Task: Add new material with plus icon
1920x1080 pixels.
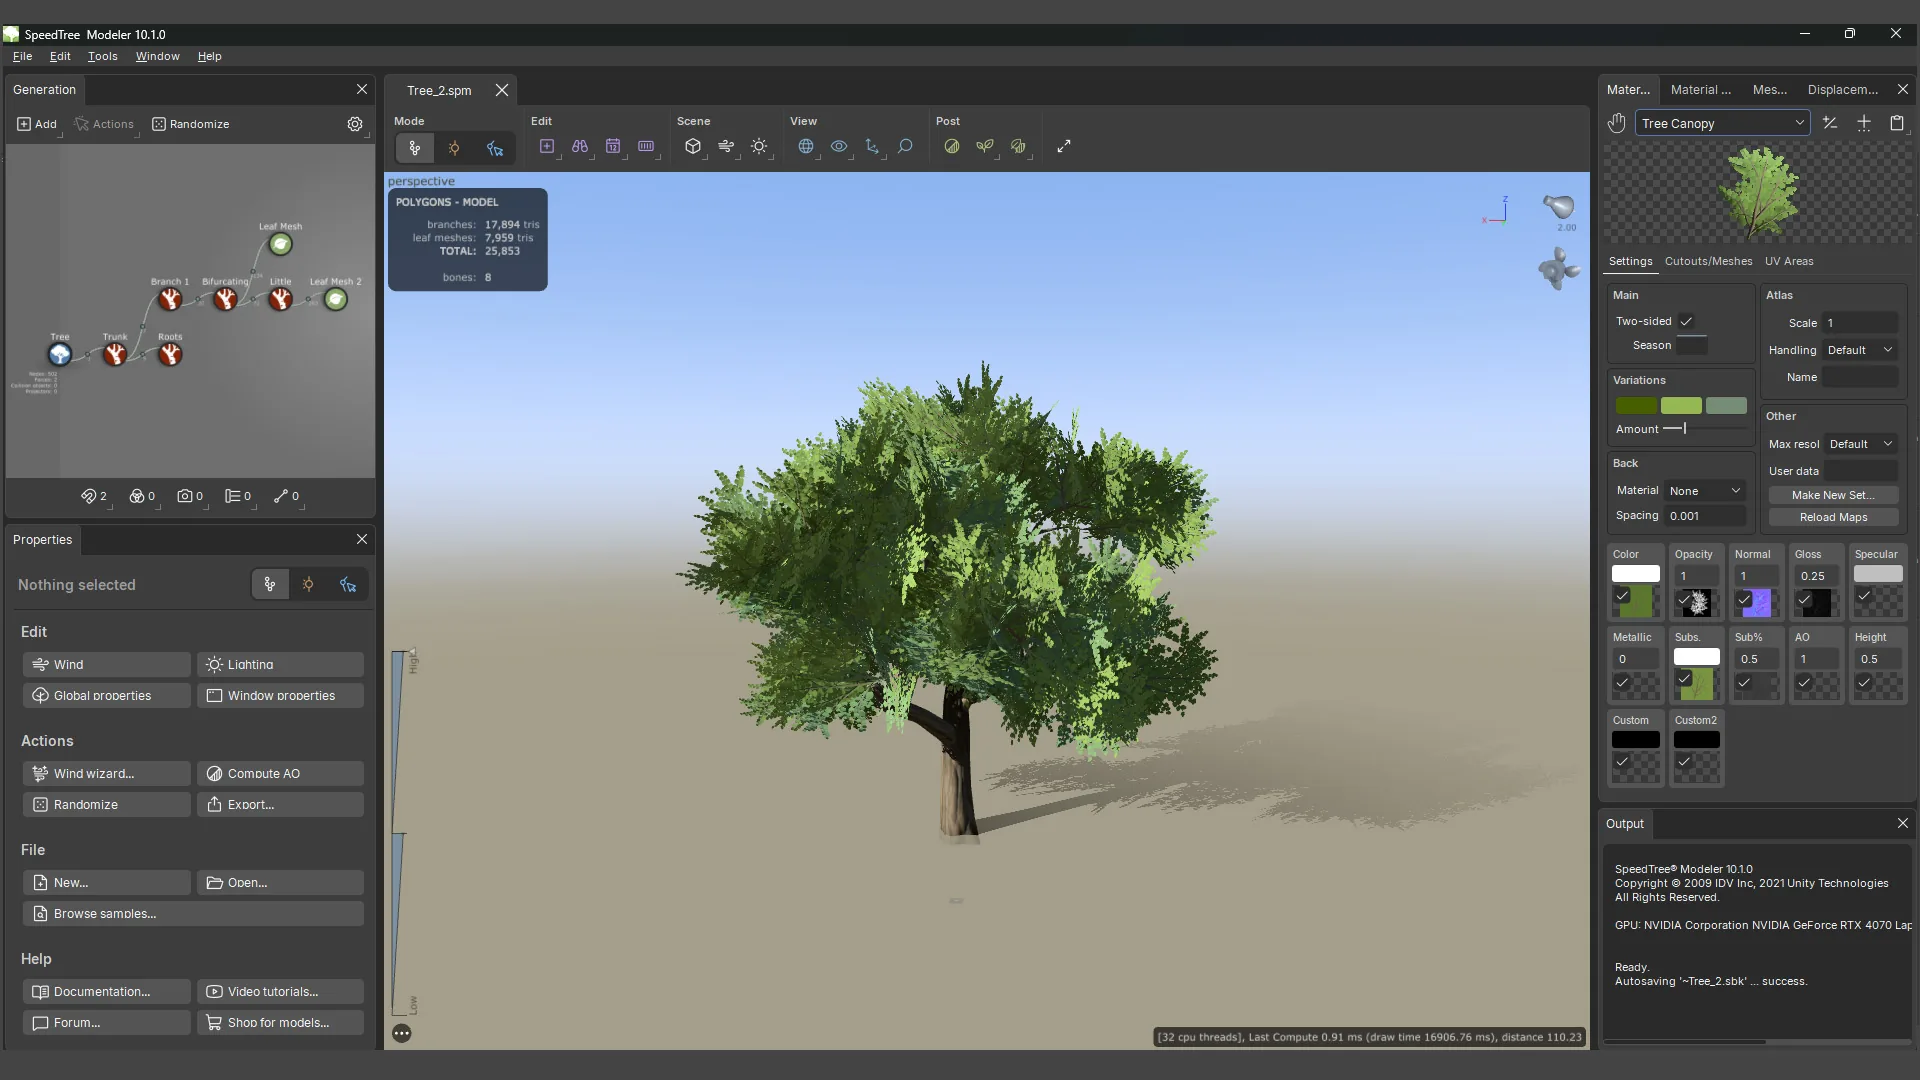Action: coord(1864,123)
